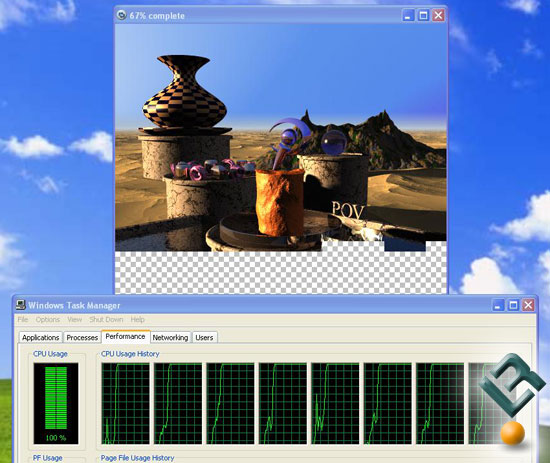This screenshot has height=463, width=550.
Task: Click the first CPU Usage History graph
Action: pyautogui.click(x=125, y=404)
